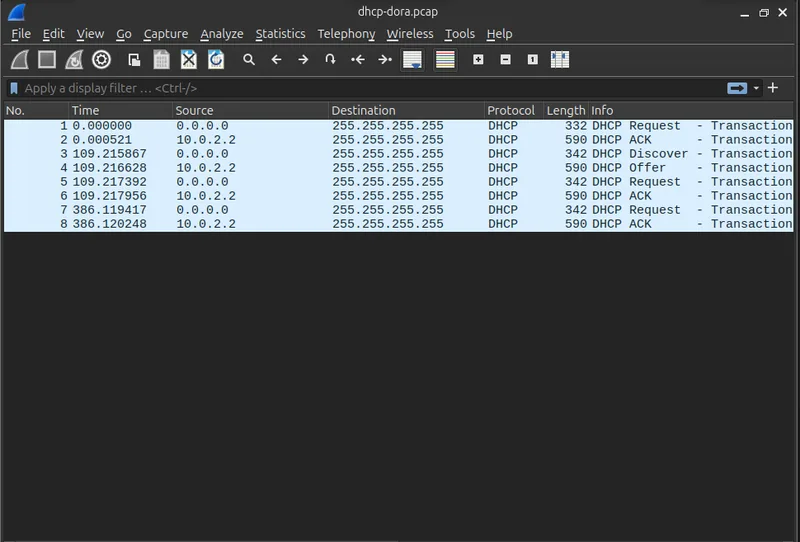Image resolution: width=800 pixels, height=542 pixels.
Task: Sort by the Protocol column header
Action: point(514,110)
